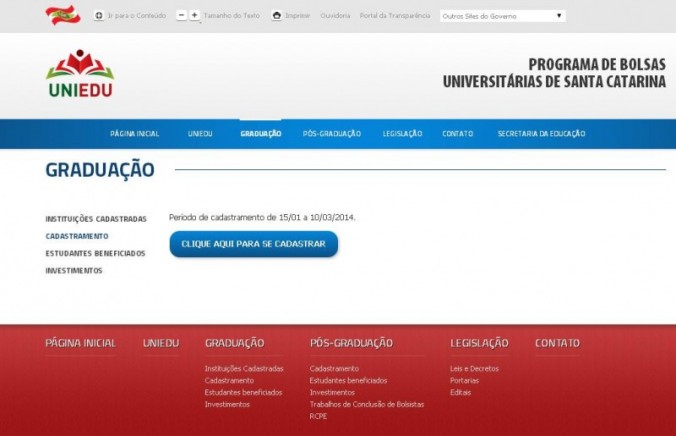Open 'Ir para o Conteúdo' link
Image resolution: width=676 pixels, height=436 pixels.
(x=137, y=16)
